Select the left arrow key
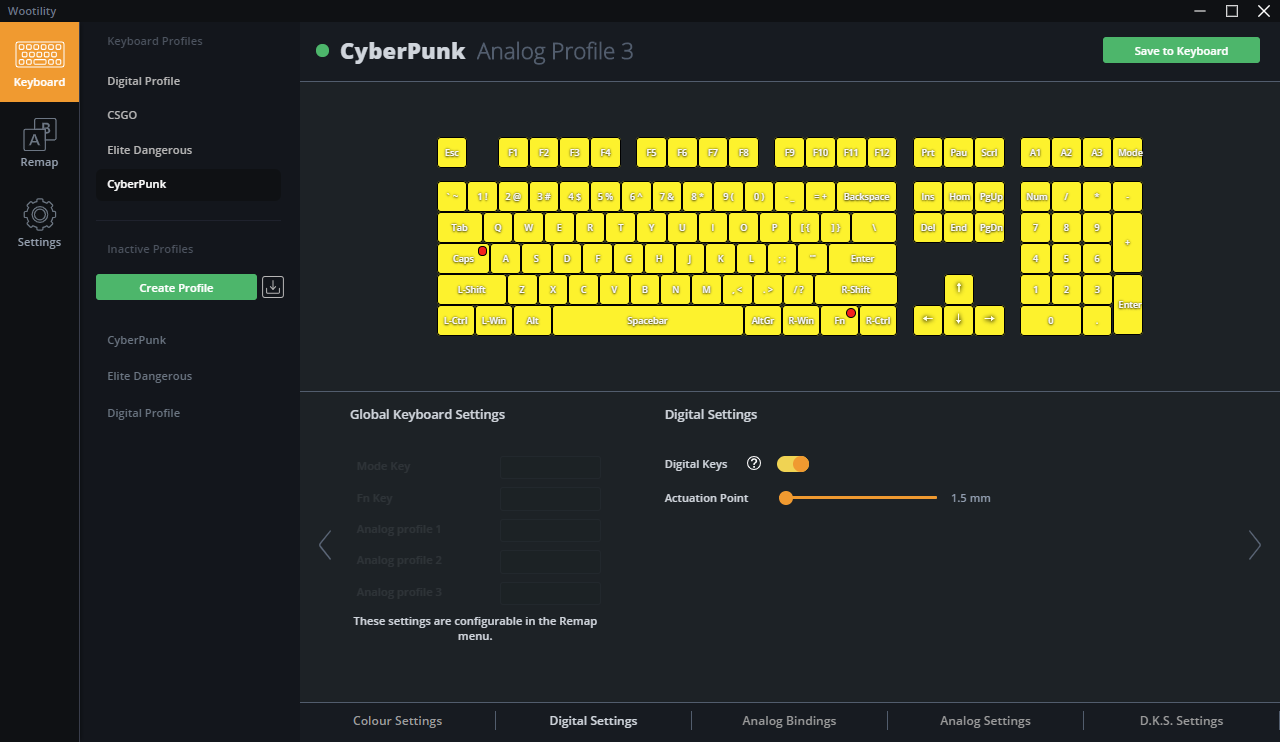Viewport: 1280px width, 742px height. [x=928, y=320]
